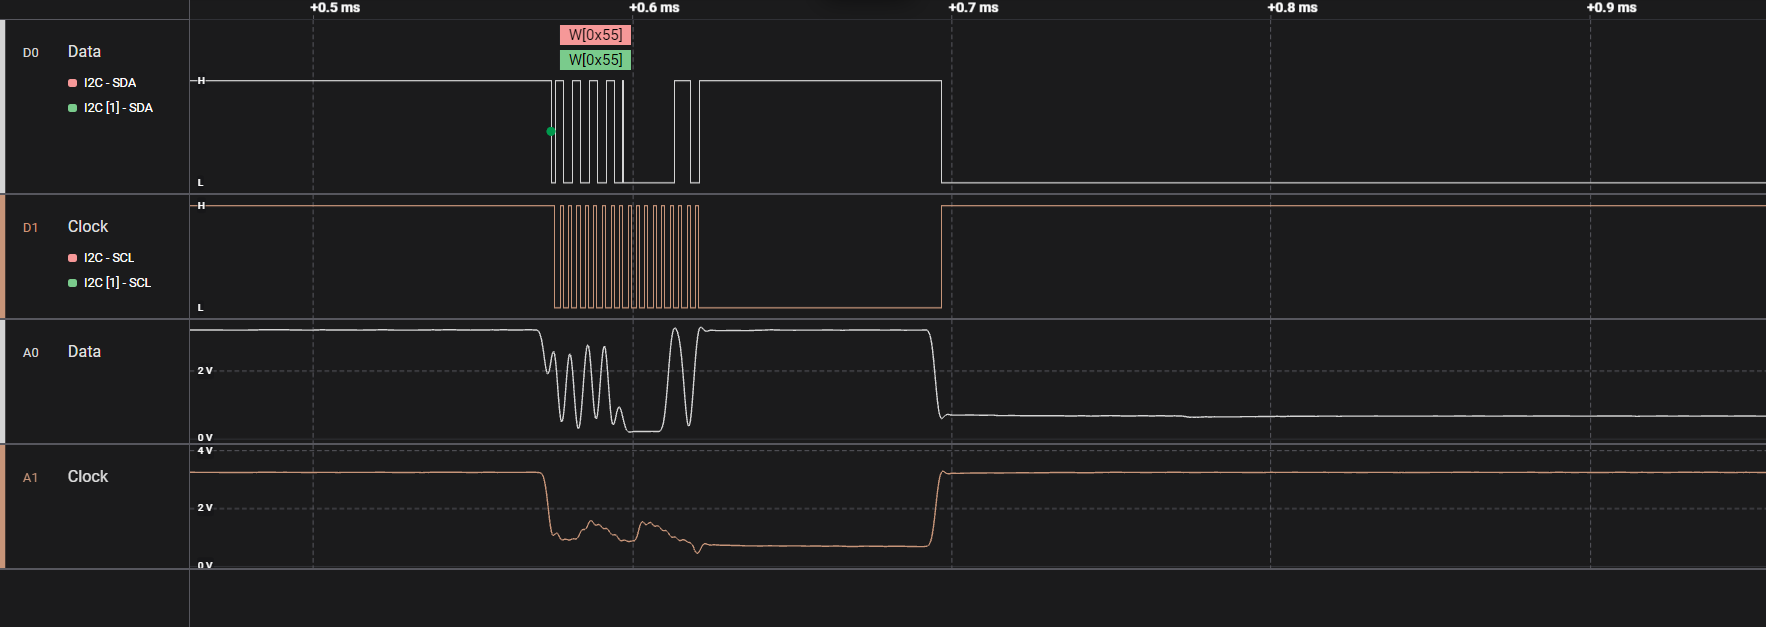Click the 4 V scale label on A1

205,451
